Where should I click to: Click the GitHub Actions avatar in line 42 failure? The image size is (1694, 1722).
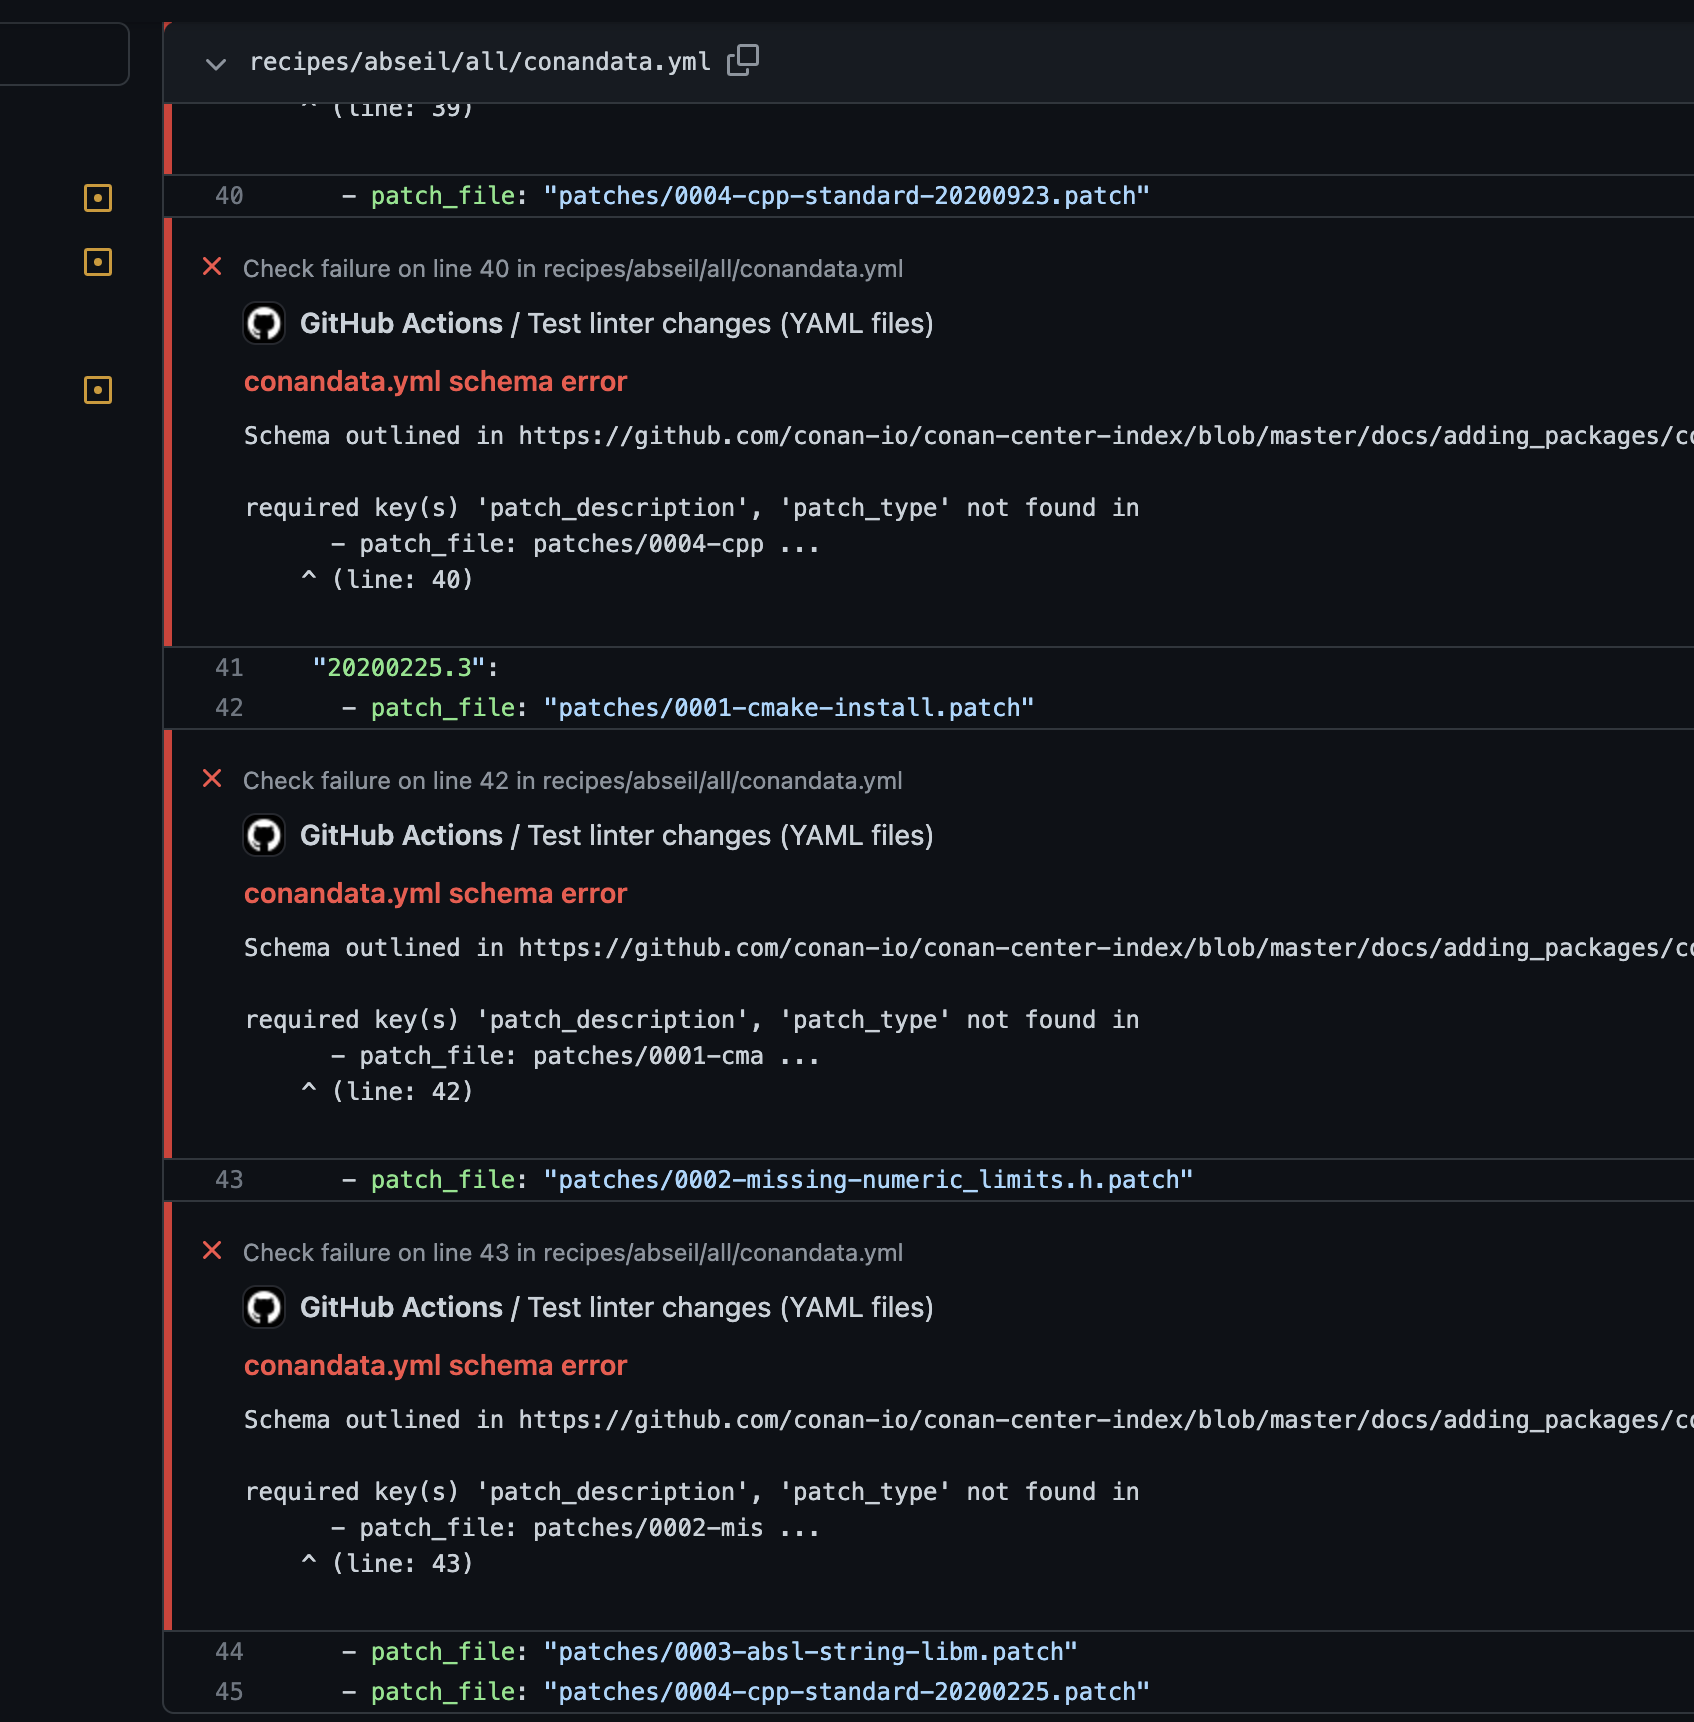[x=264, y=835]
